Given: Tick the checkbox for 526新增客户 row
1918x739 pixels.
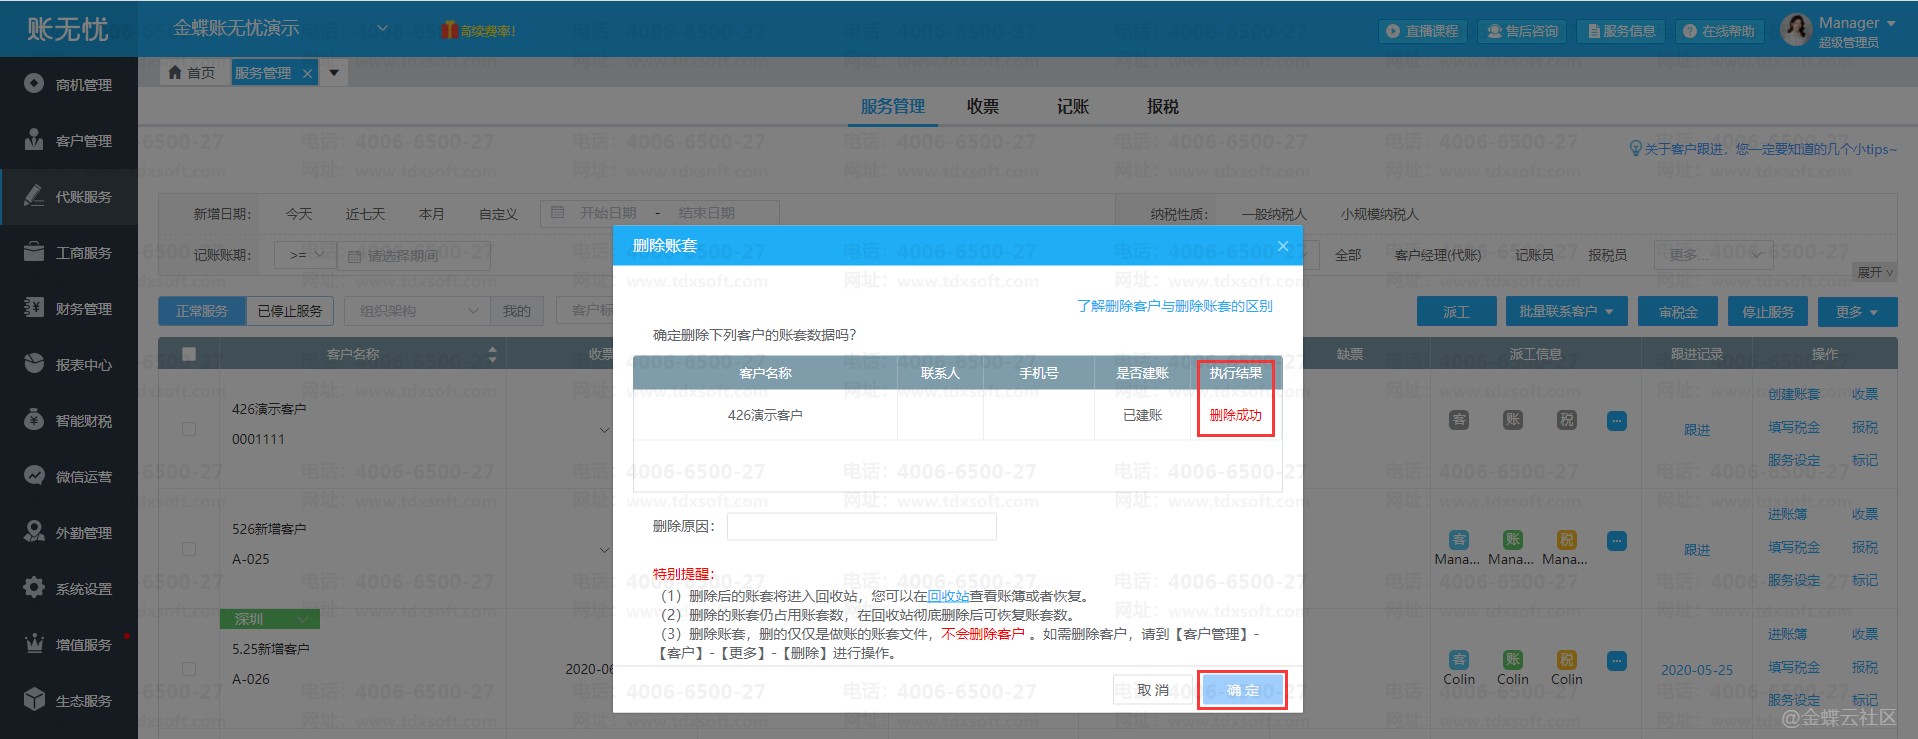Looking at the screenshot, I should 189,549.
